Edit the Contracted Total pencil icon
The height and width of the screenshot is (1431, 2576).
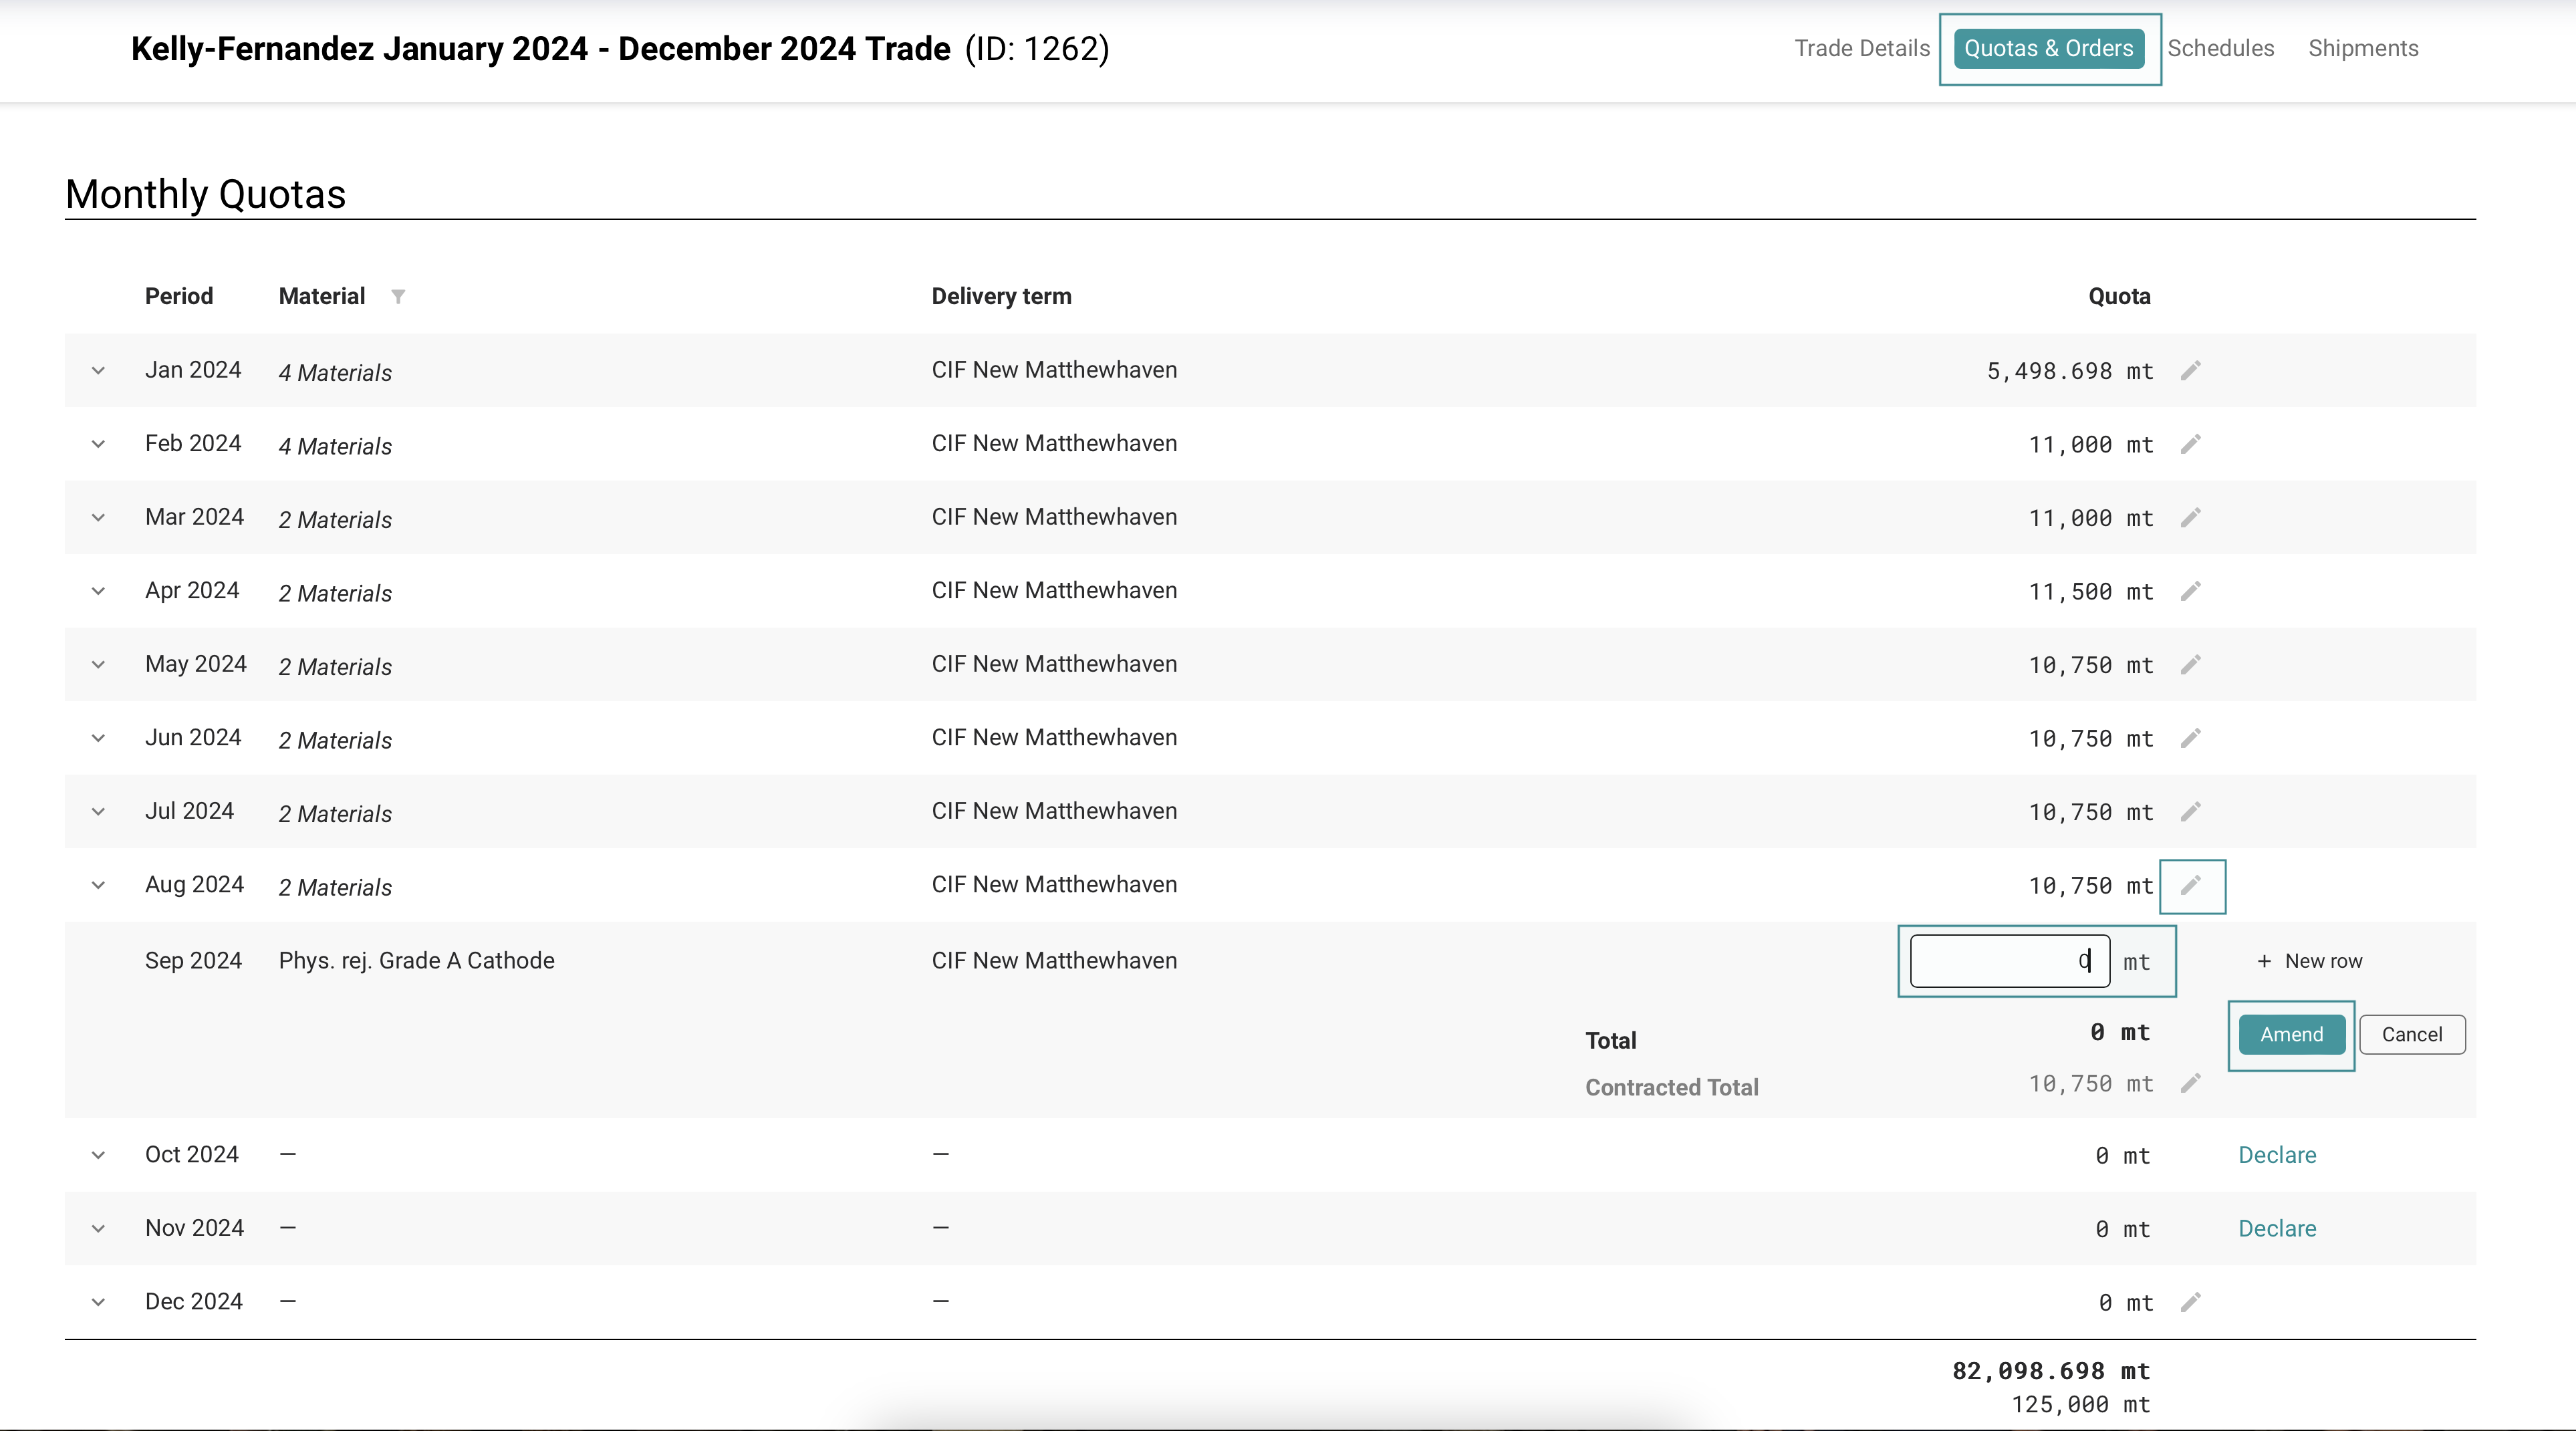click(2190, 1084)
